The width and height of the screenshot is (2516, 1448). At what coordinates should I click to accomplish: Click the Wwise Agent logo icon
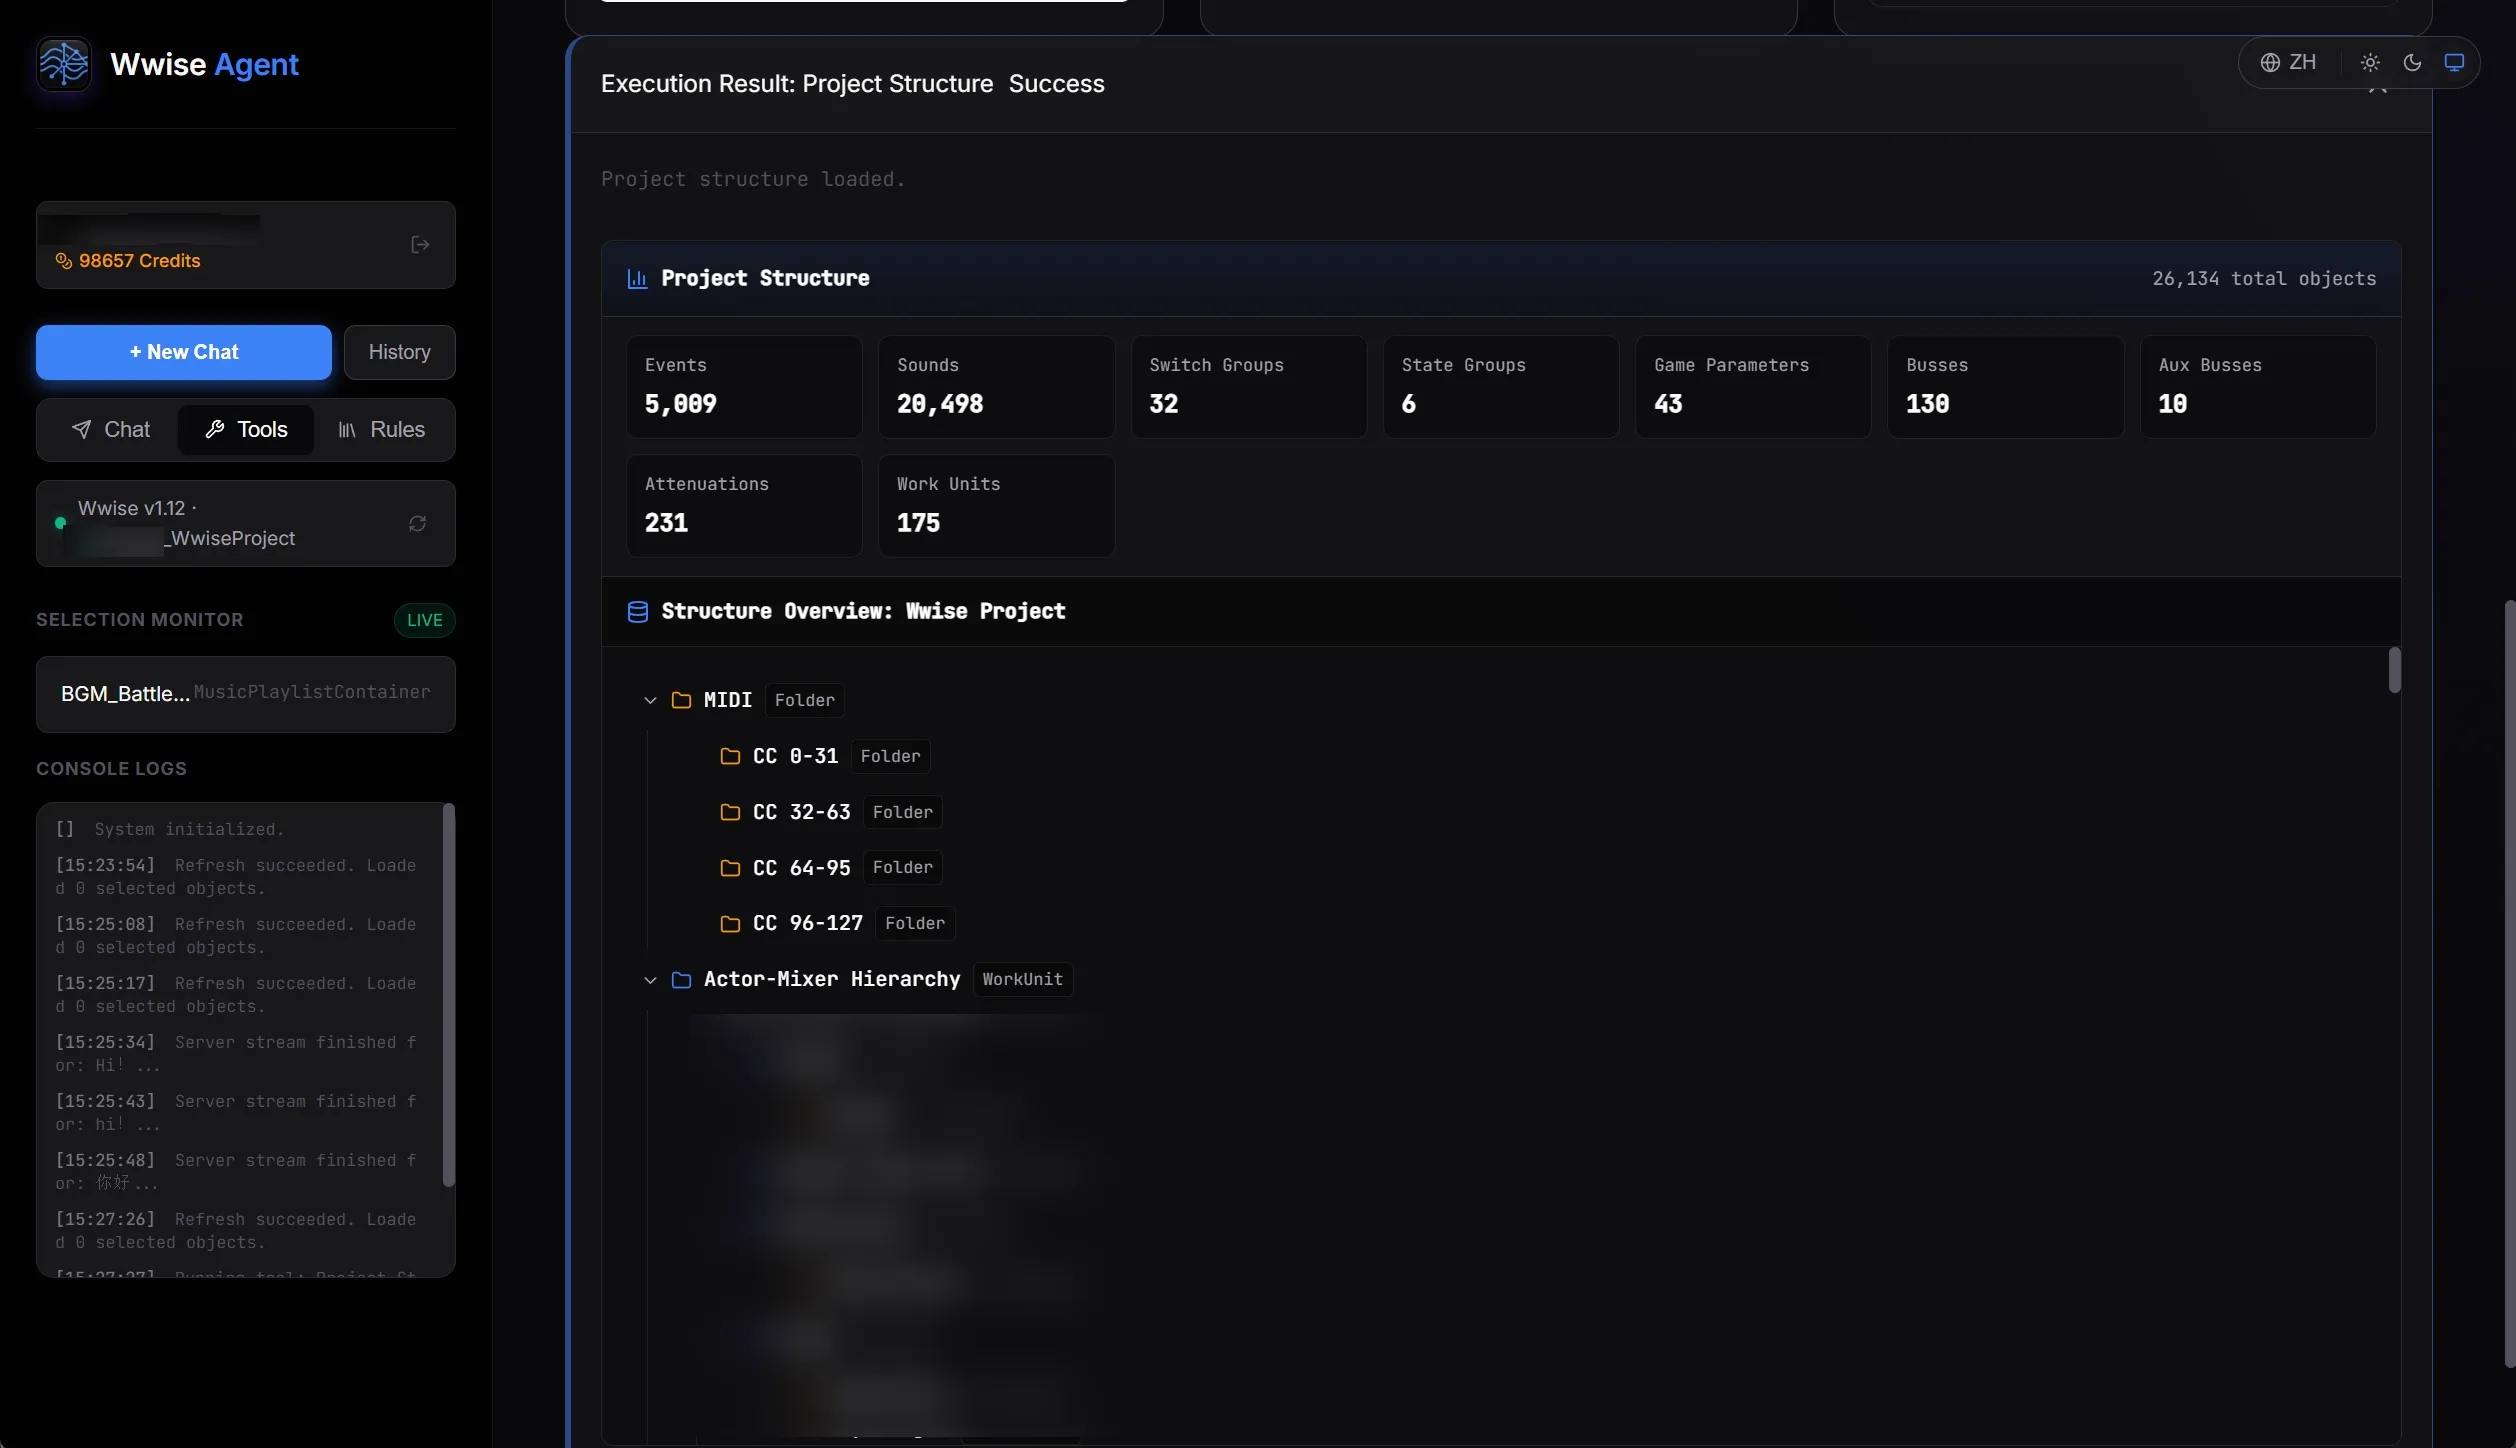coord(64,64)
